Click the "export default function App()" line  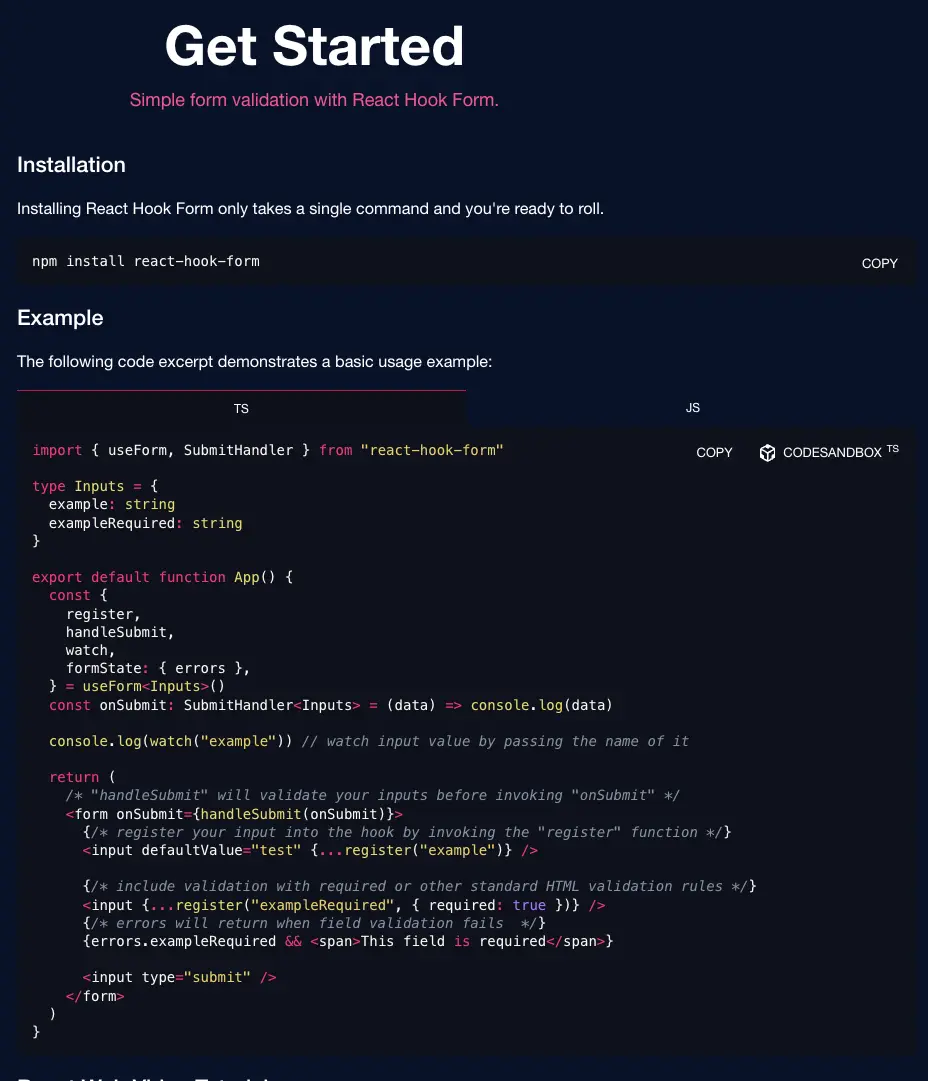tap(161, 577)
